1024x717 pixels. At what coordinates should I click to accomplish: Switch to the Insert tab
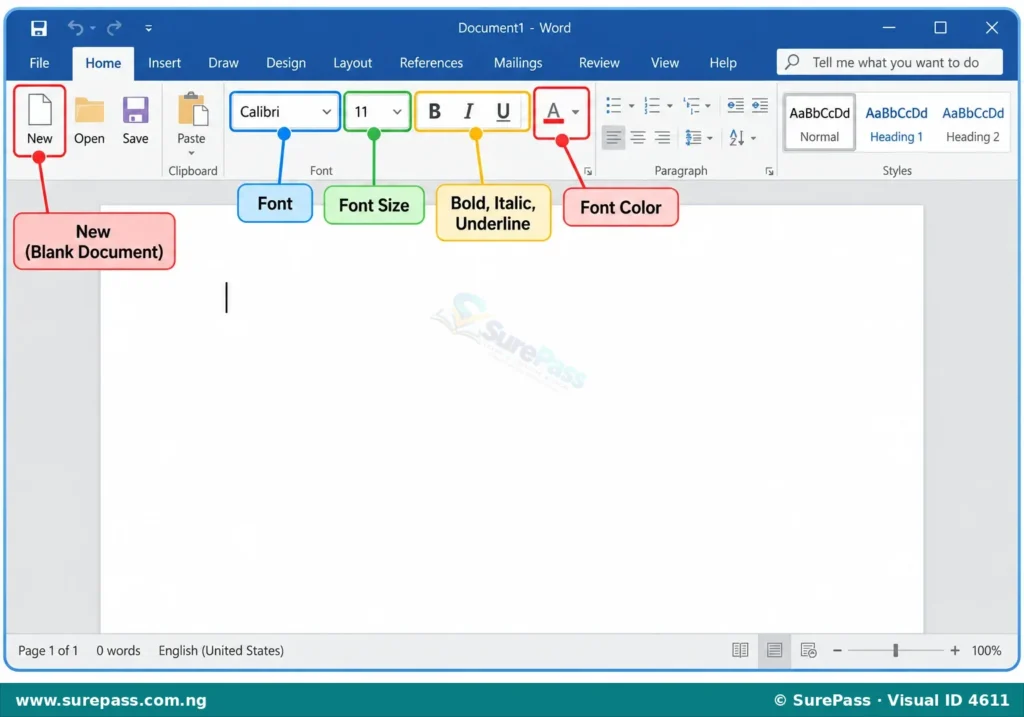[x=164, y=63]
